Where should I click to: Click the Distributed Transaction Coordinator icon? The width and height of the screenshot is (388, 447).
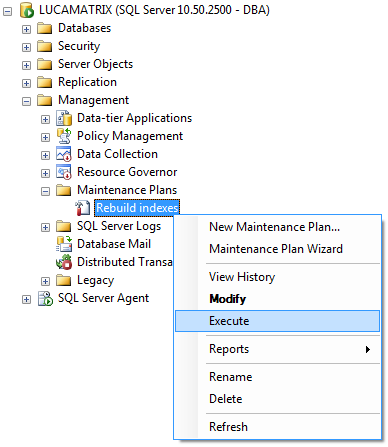64,262
